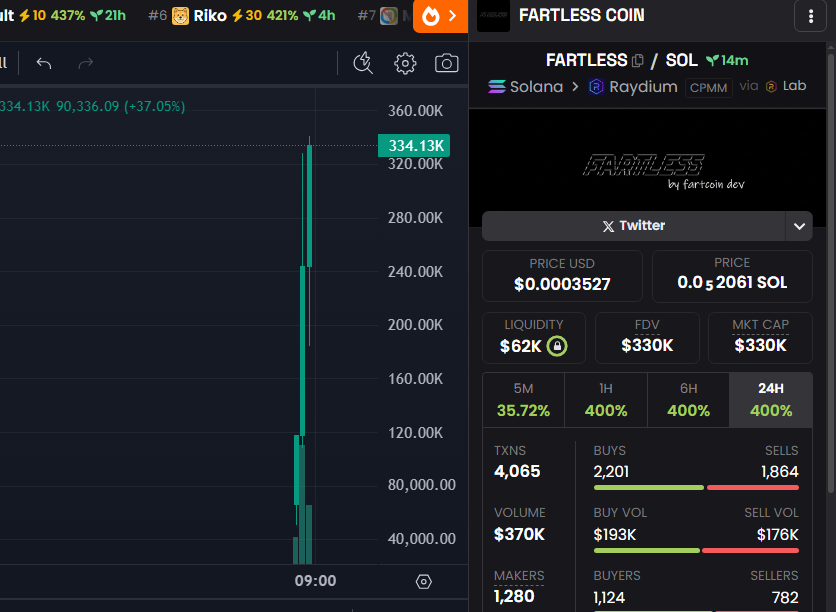
Task: Click the Solana chain logo
Action: [x=496, y=86]
